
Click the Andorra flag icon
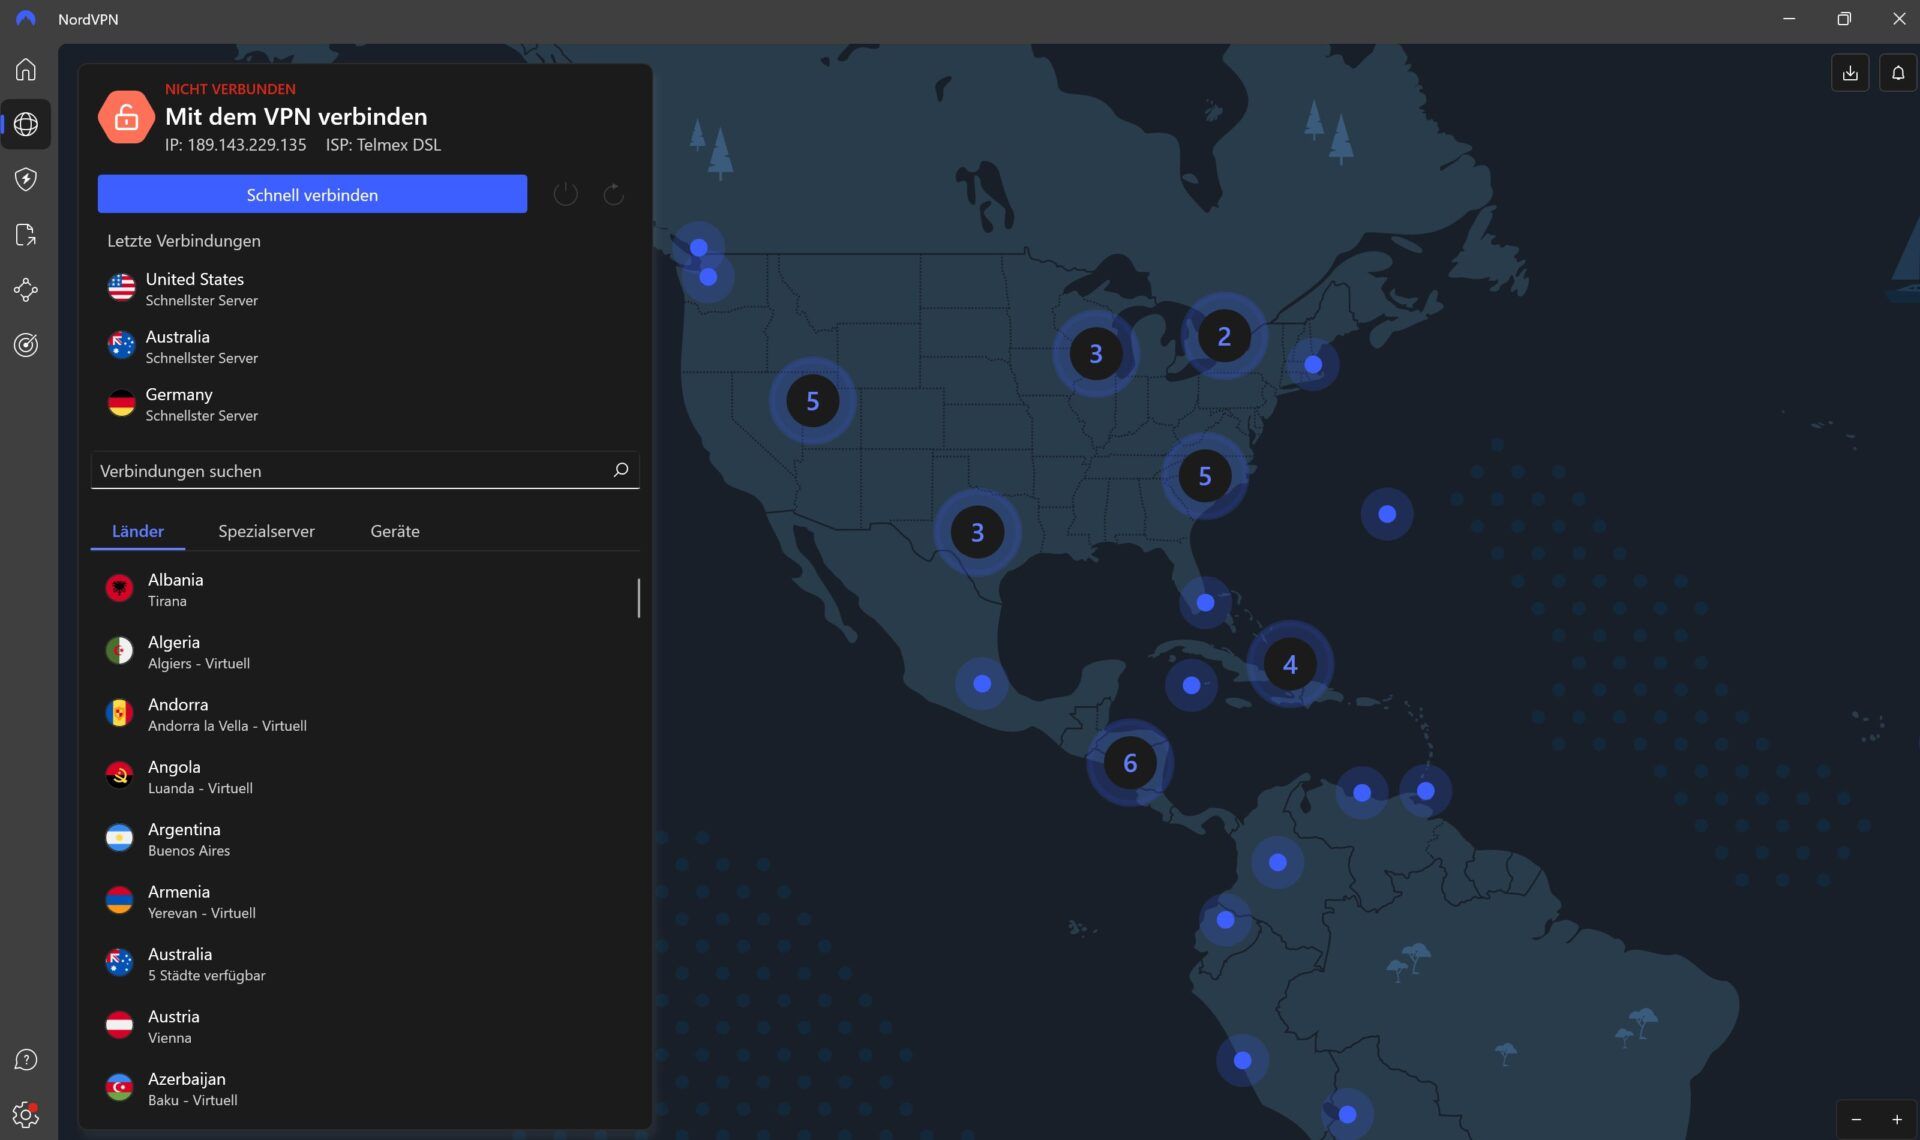119,714
